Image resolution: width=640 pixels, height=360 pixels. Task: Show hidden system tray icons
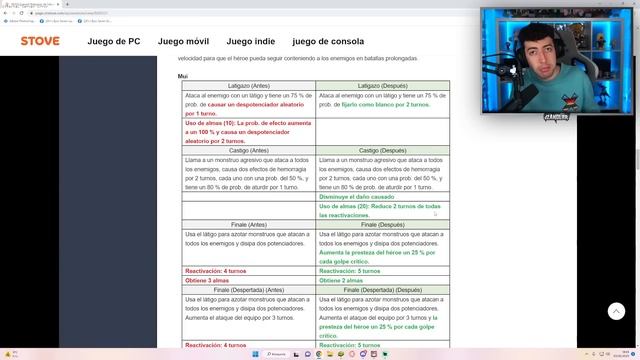click(x=587, y=354)
